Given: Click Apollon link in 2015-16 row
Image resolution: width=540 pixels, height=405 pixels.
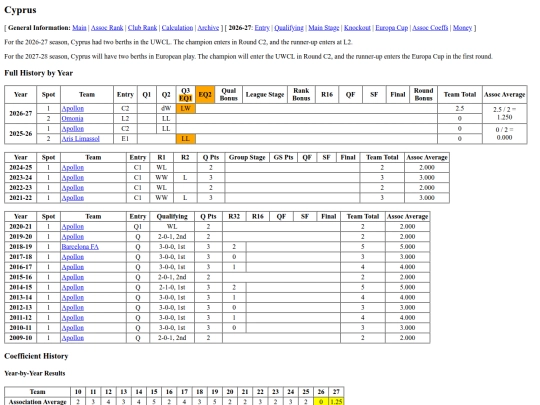Looking at the screenshot, I should click(73, 277).
